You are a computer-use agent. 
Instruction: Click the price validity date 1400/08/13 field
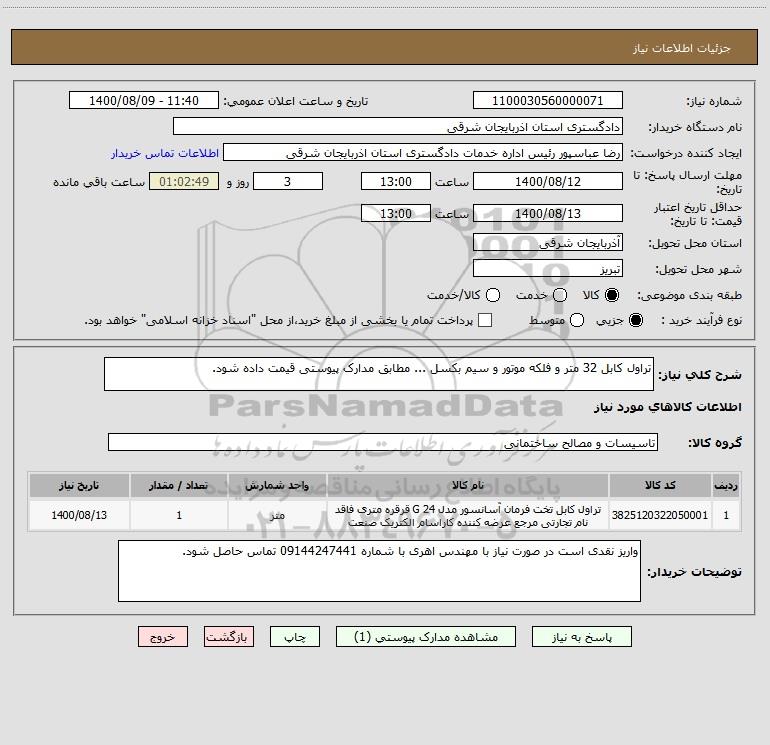tap(548, 213)
